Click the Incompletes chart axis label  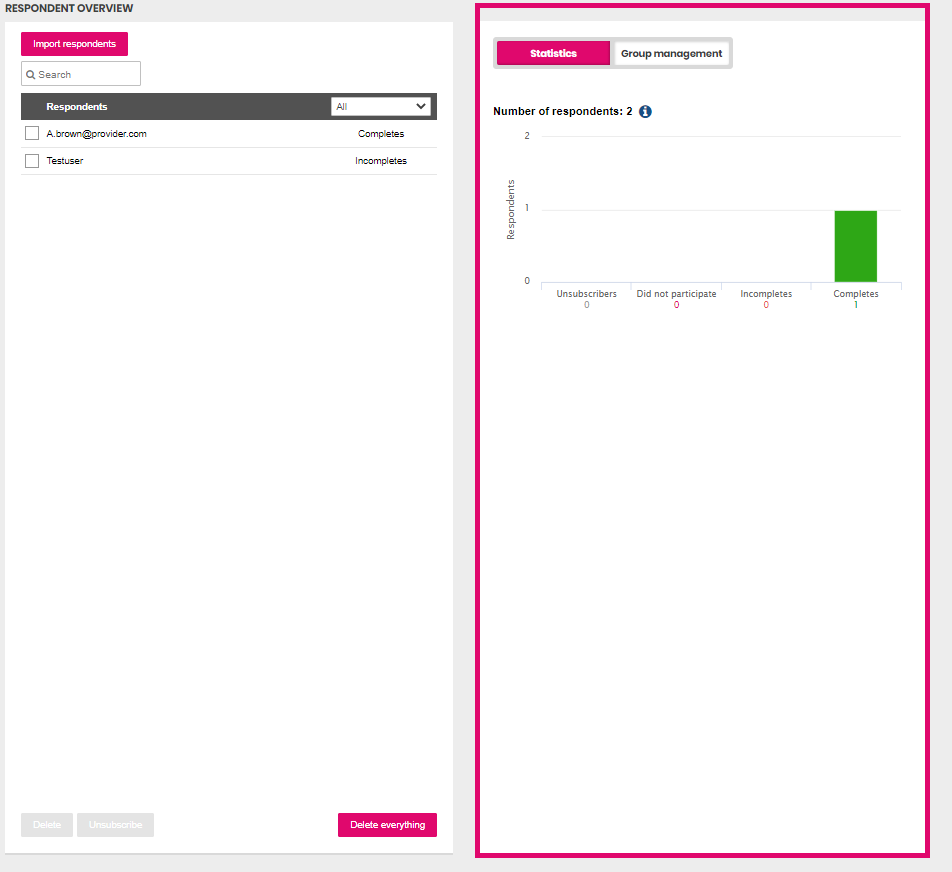click(x=766, y=294)
